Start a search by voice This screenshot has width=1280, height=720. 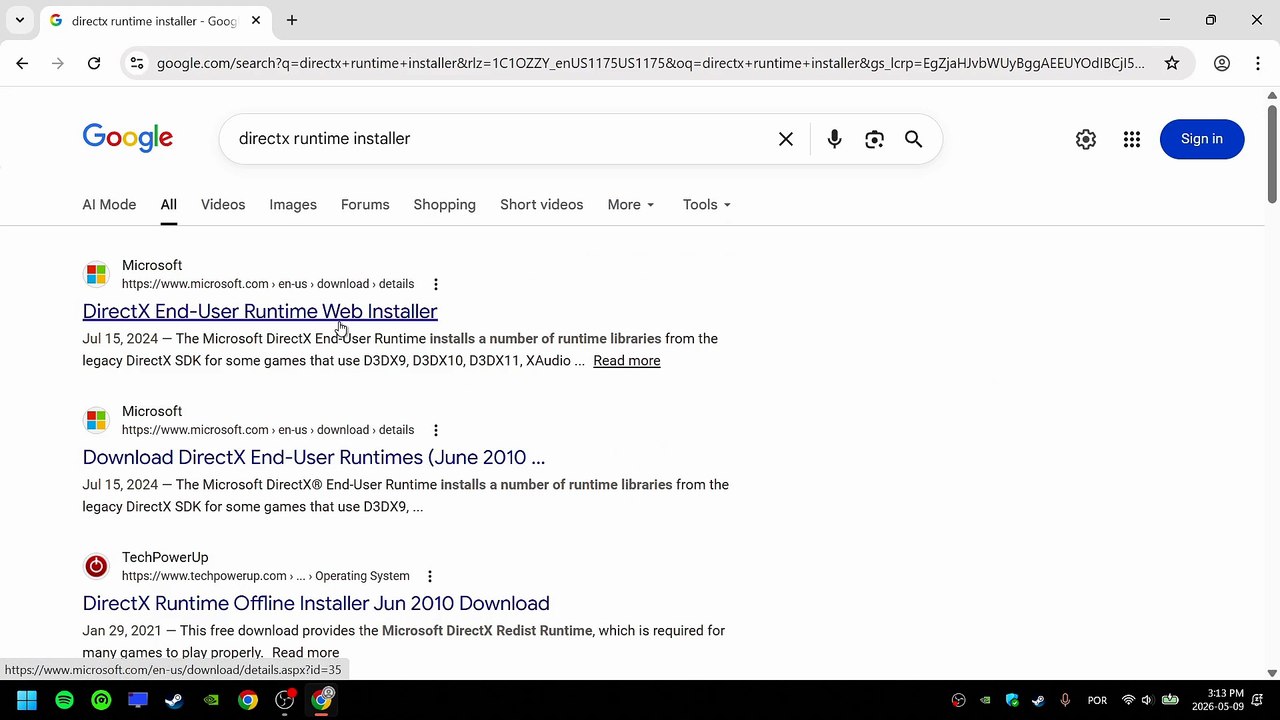coord(834,139)
